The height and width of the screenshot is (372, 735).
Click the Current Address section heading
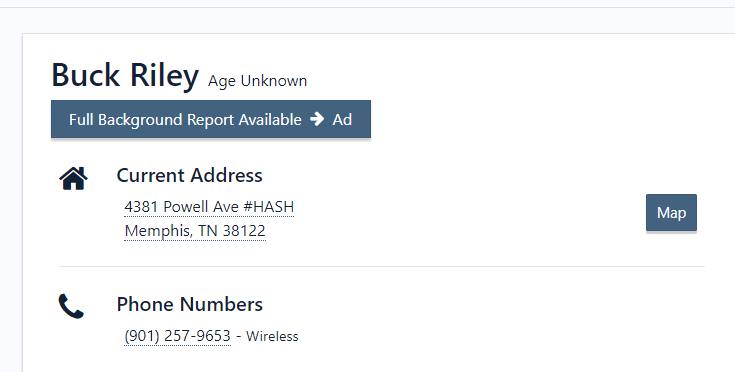(x=189, y=175)
